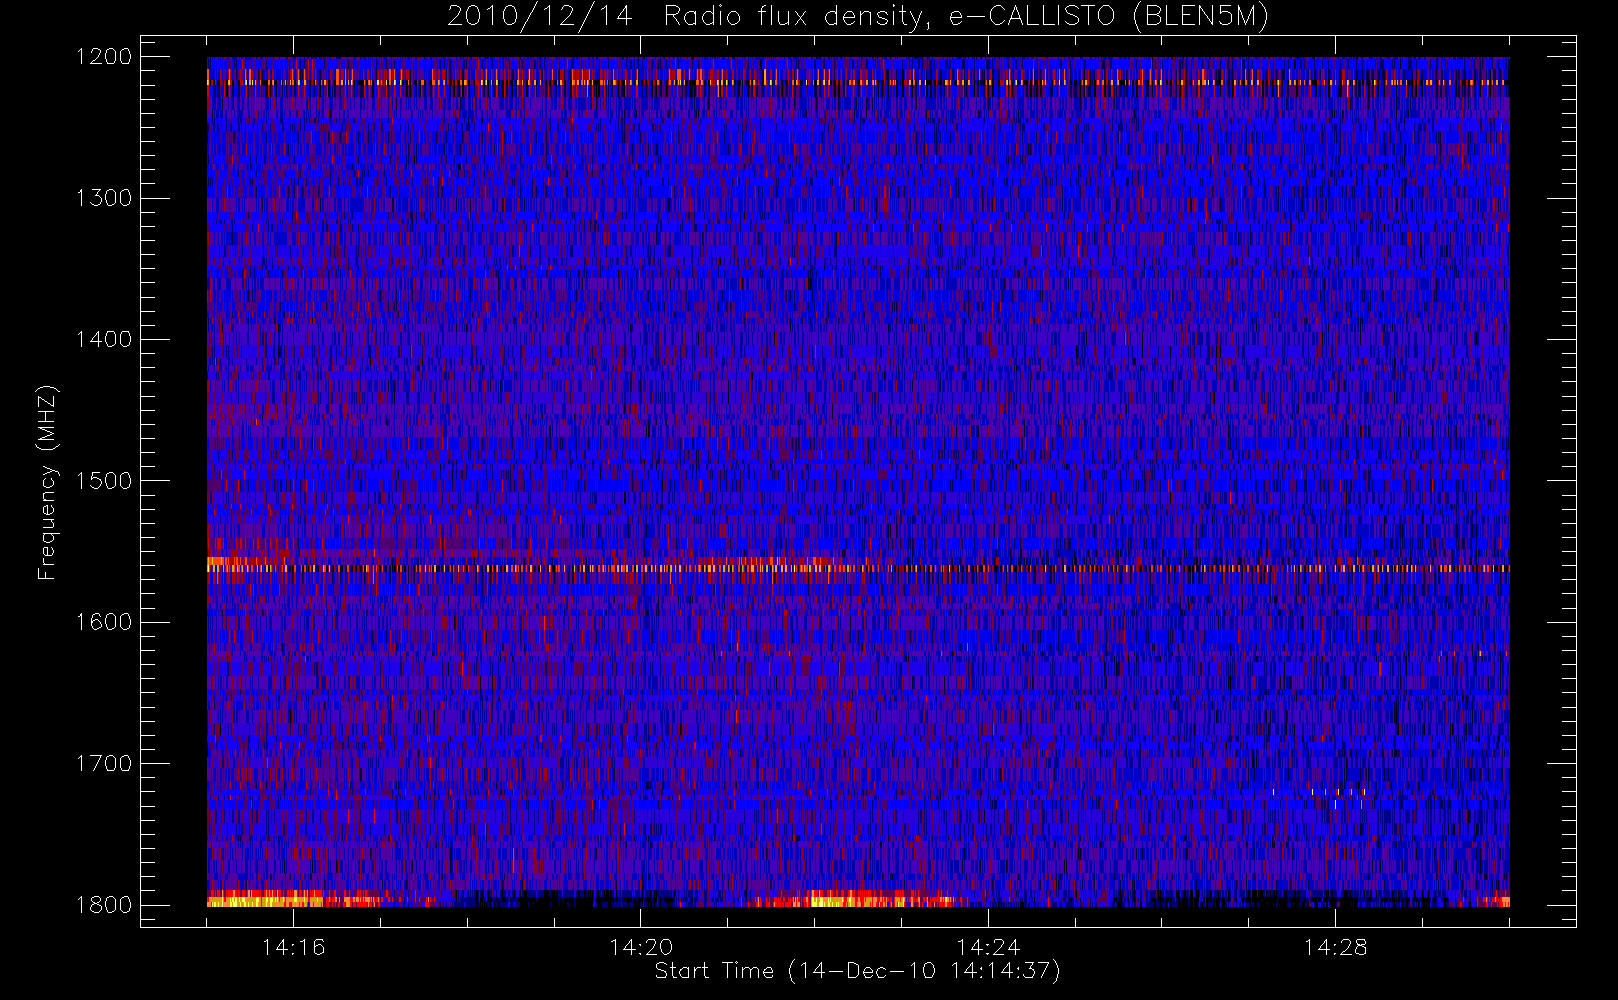Click the 14:28 time tick label
Screen dimensions: 1618x1000
point(1335,947)
